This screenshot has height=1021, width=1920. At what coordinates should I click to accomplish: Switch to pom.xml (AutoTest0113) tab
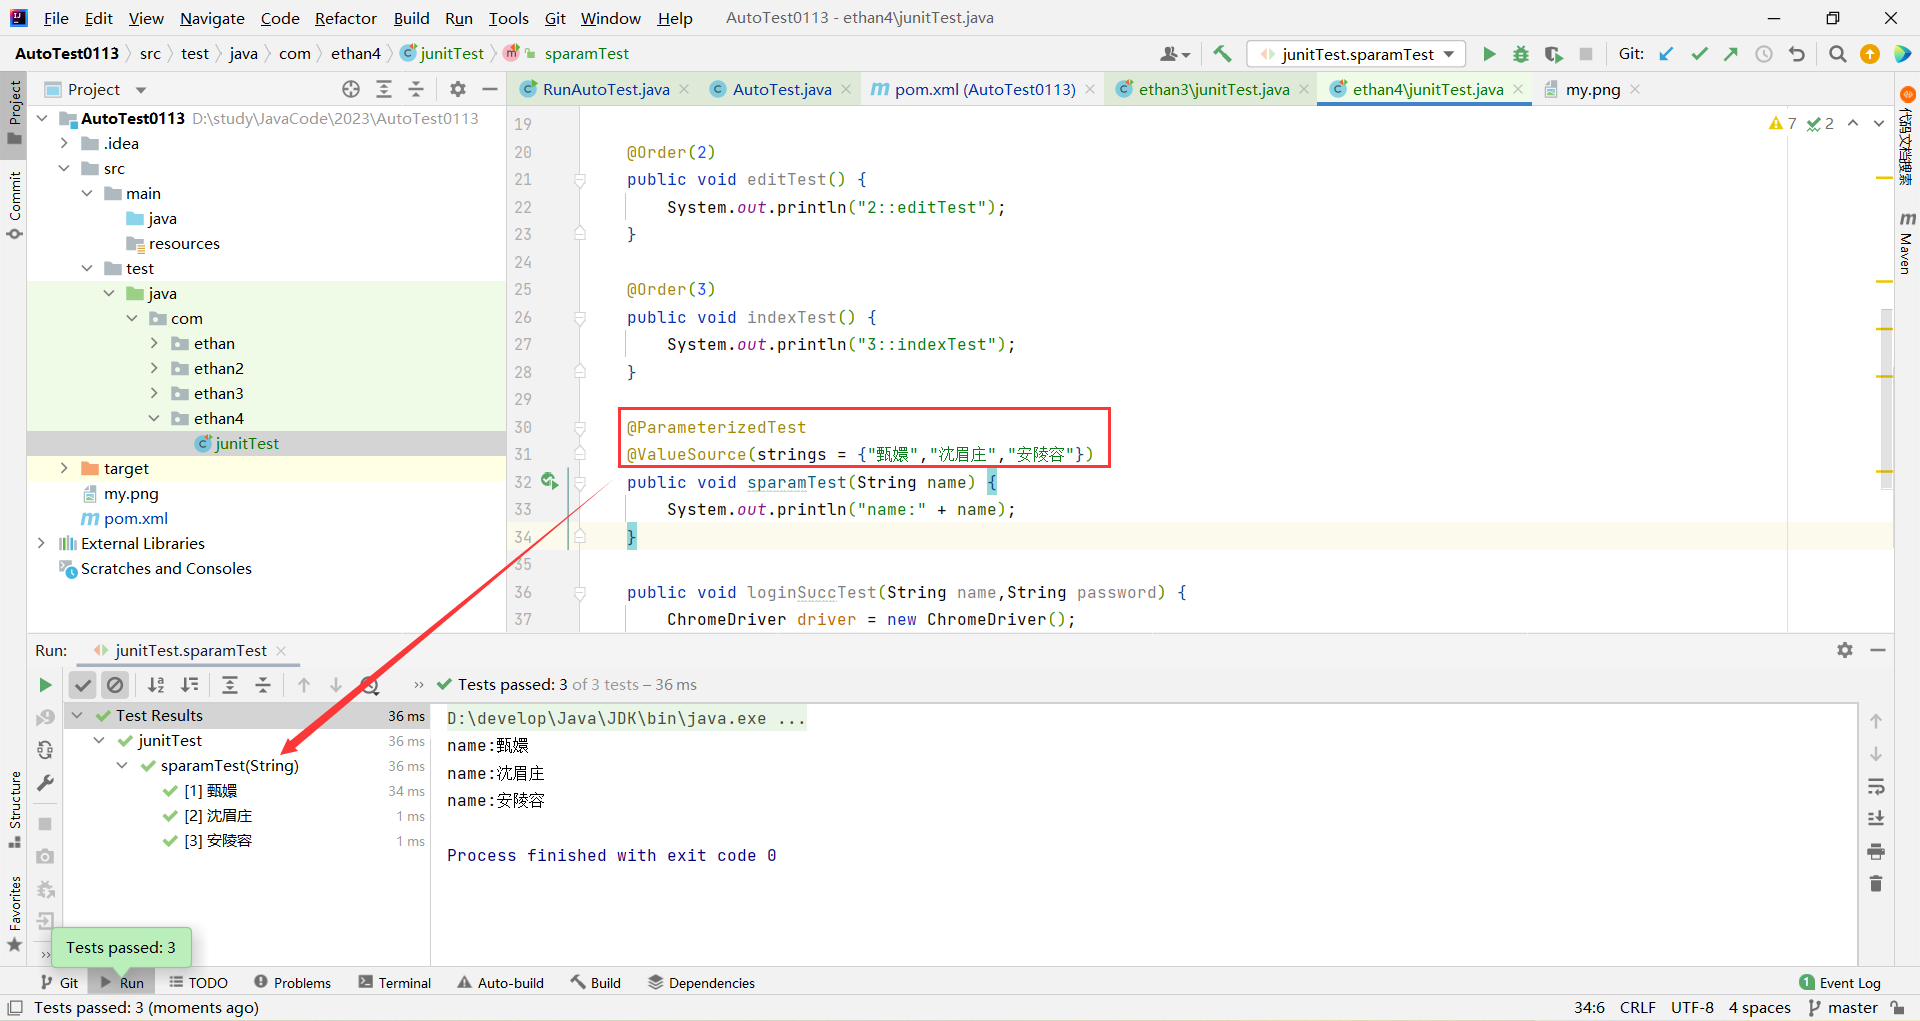coord(984,89)
